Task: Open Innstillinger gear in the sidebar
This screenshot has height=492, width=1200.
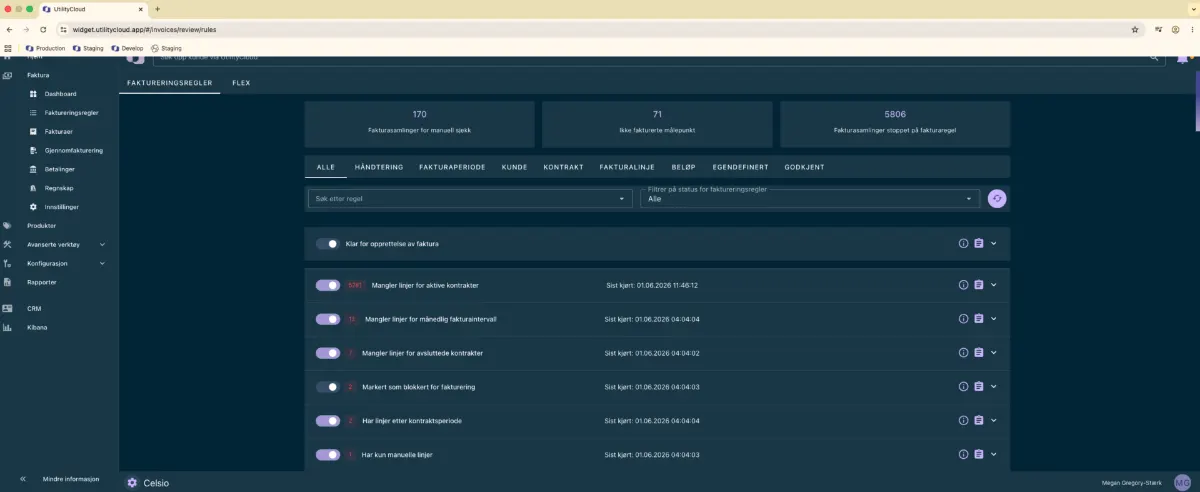Action: coord(33,207)
